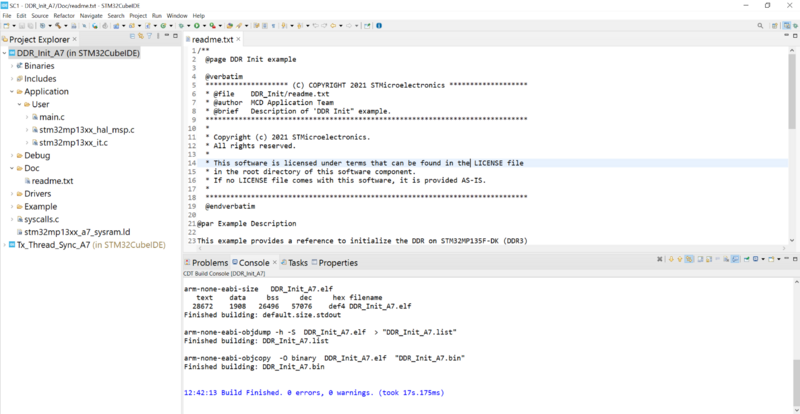Toggle show console when output changes icon
This screenshot has width=800, height=414.
[x=735, y=259]
